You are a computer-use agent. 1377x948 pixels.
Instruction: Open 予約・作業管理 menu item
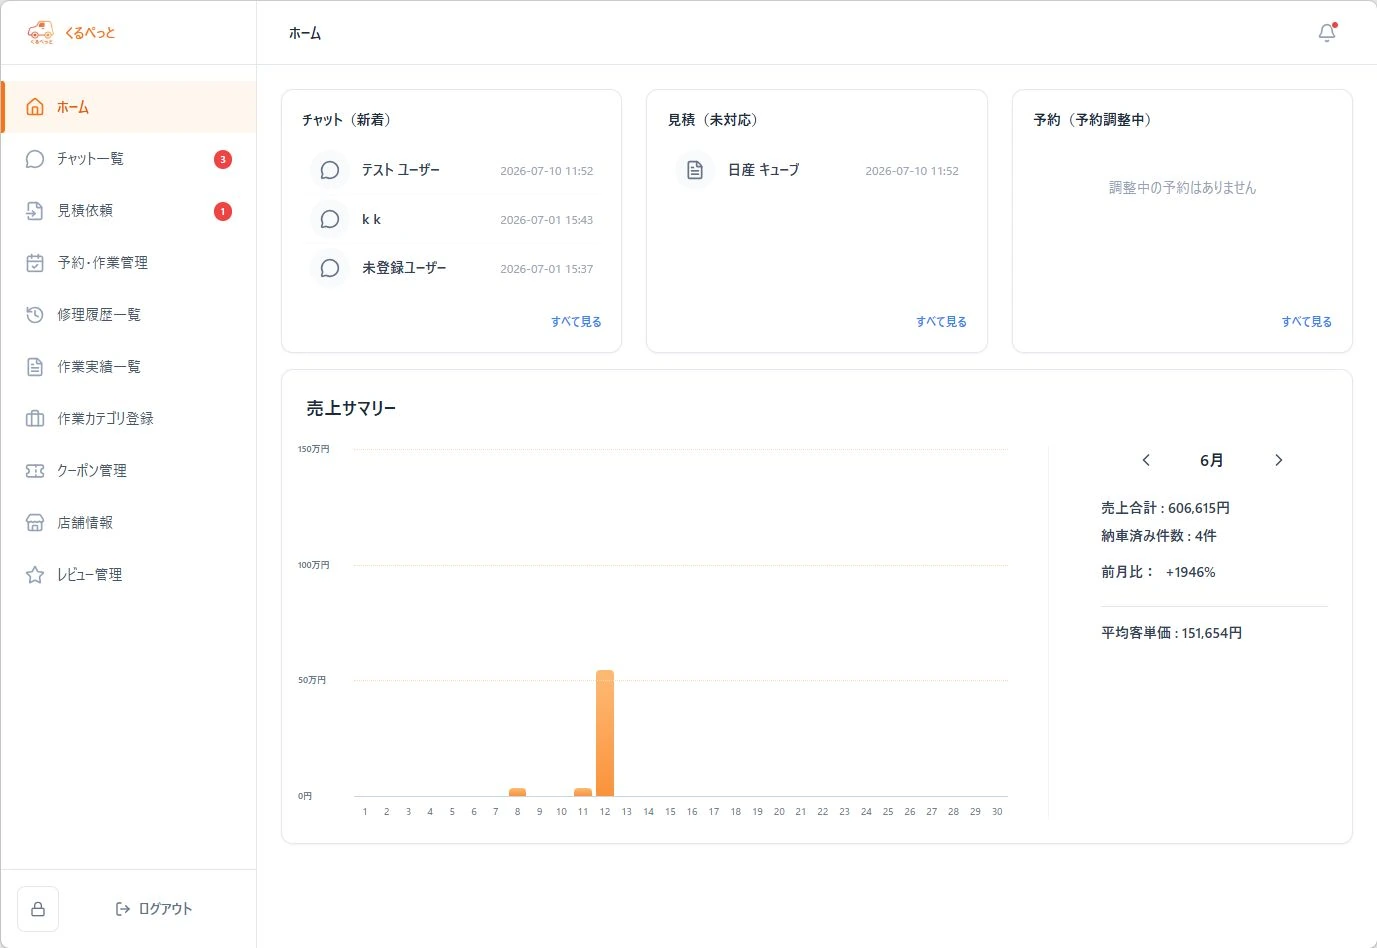click(129, 263)
